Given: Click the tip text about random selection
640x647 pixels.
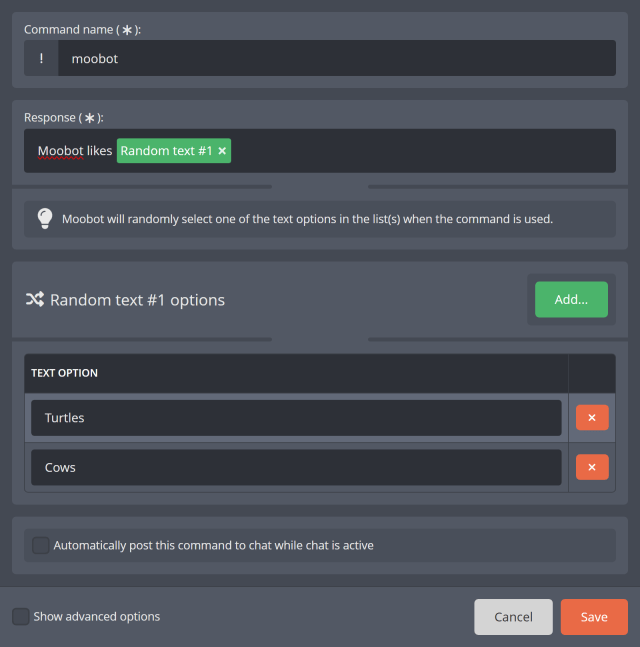Looking at the screenshot, I should 307,219.
